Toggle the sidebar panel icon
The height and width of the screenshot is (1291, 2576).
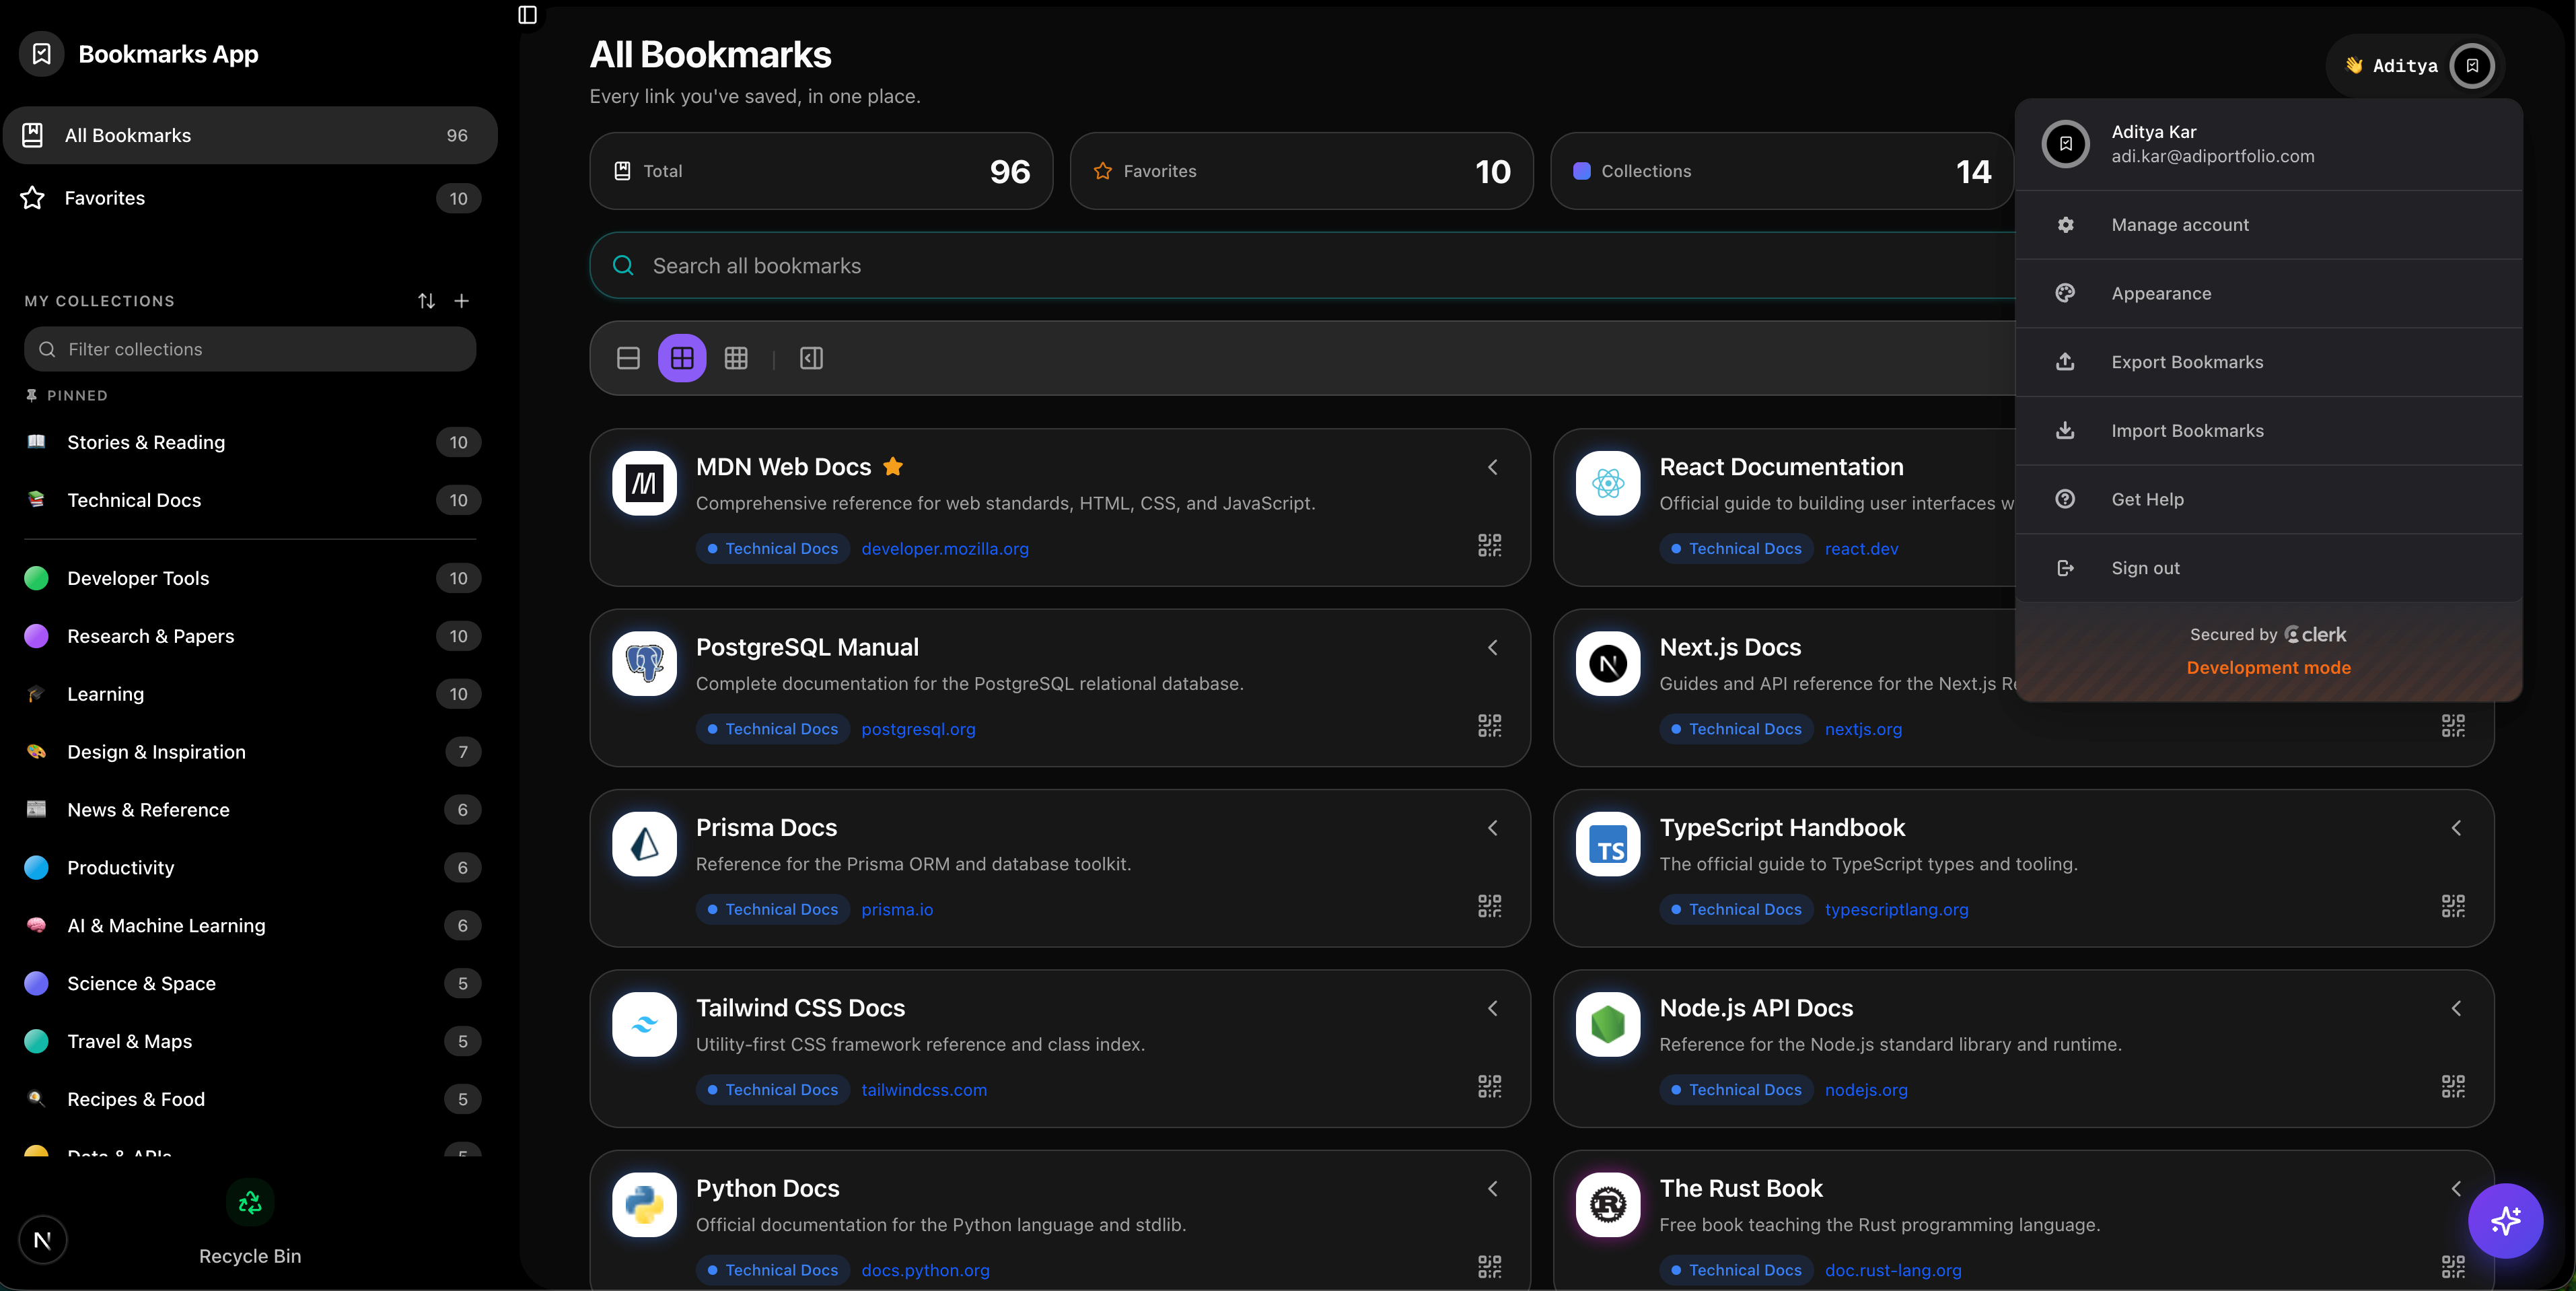[527, 15]
